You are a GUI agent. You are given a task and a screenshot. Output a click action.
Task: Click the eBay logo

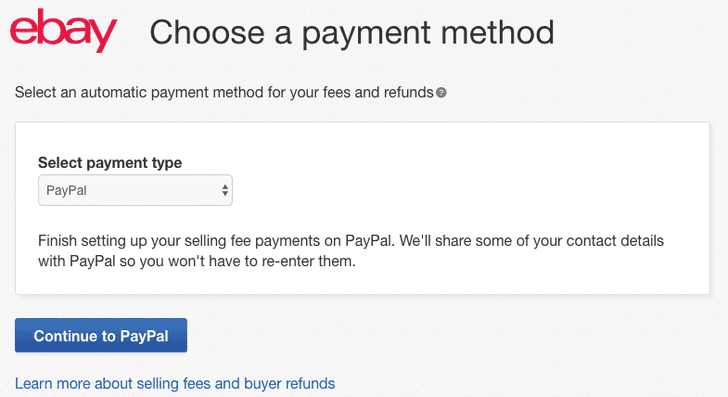(64, 30)
